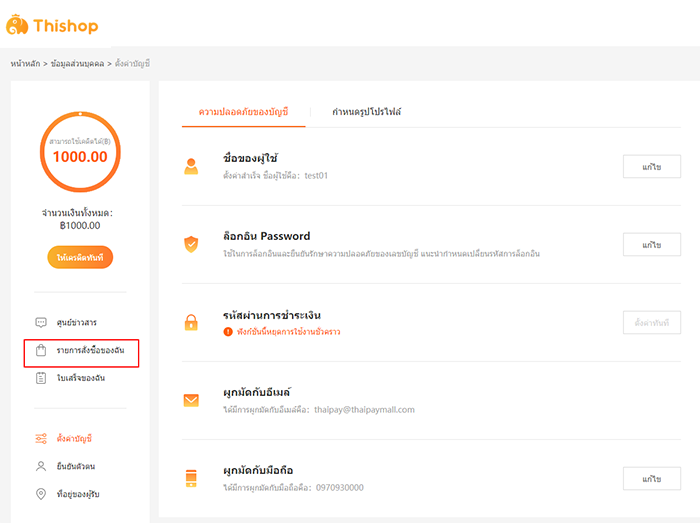Click the identity verification person icon
Image resolution: width=700 pixels, height=523 pixels.
coord(41,466)
